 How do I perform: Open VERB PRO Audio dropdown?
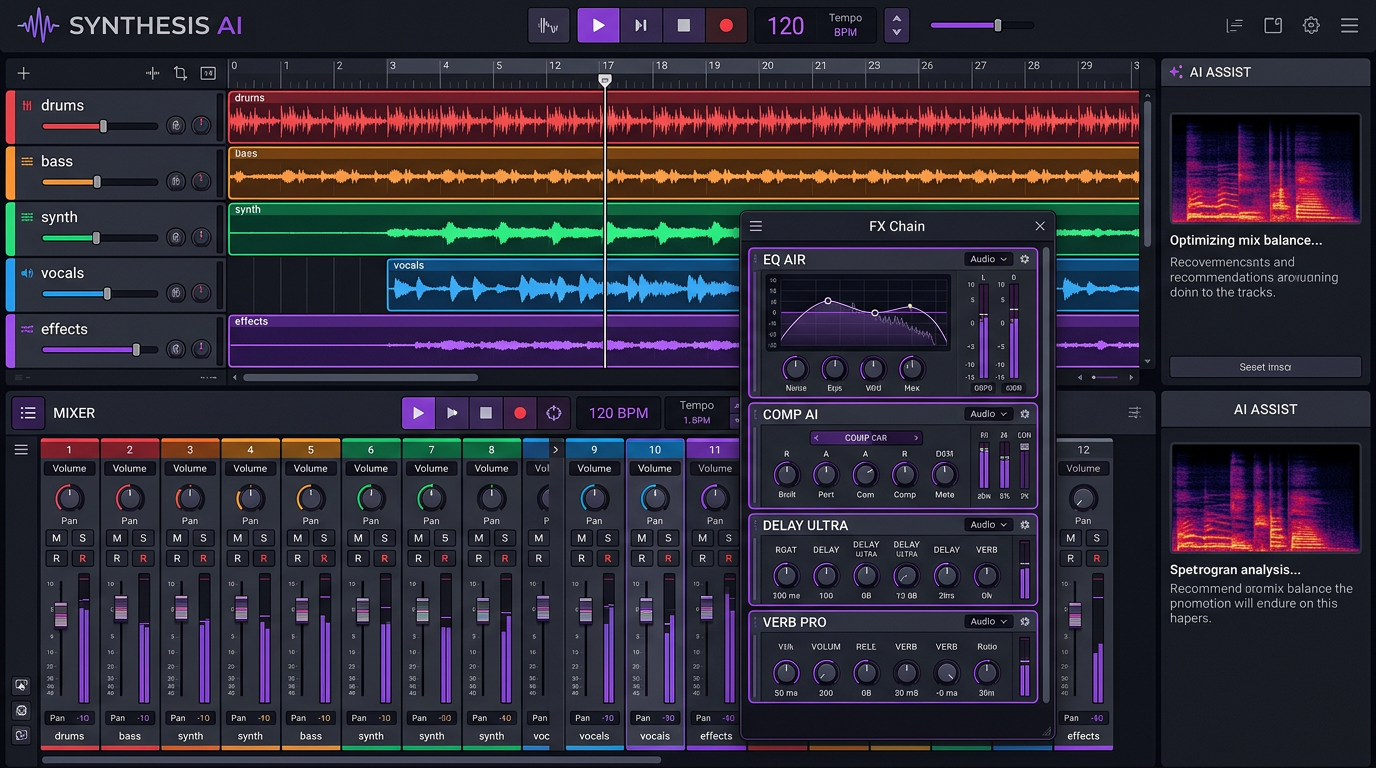point(988,622)
